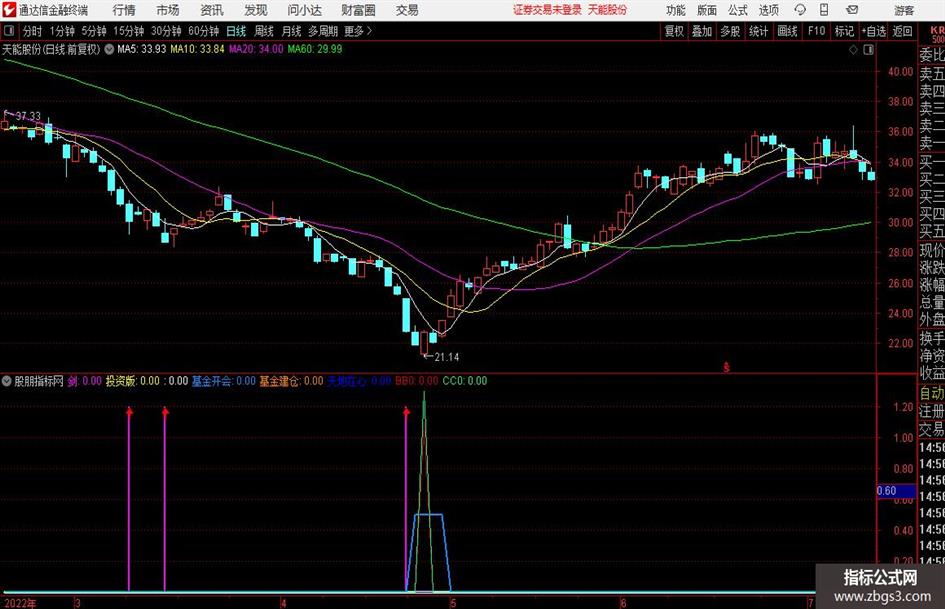Click 天能股份 red title text
945x609 pixels.
coord(607,10)
